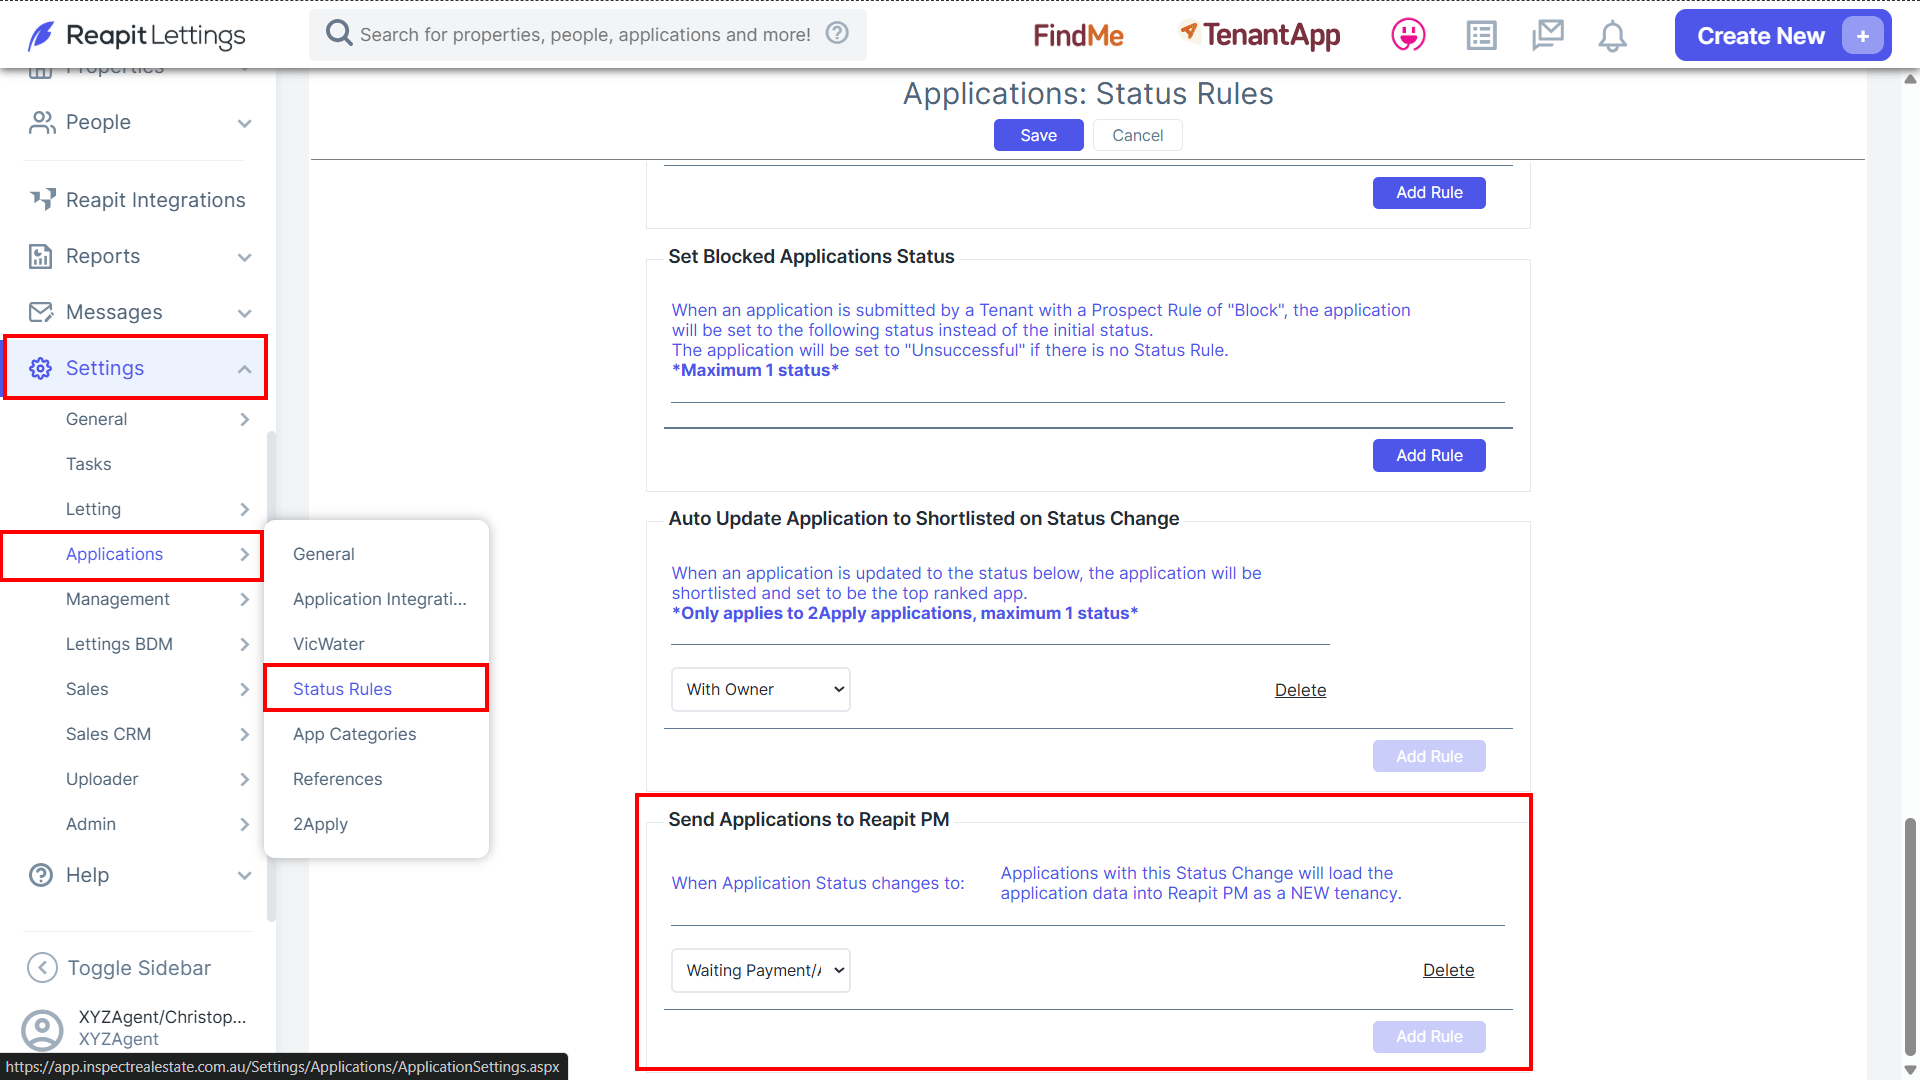Delete the Waiting Payment rule
Viewport: 1920px width, 1080px height.
pyautogui.click(x=1448, y=970)
